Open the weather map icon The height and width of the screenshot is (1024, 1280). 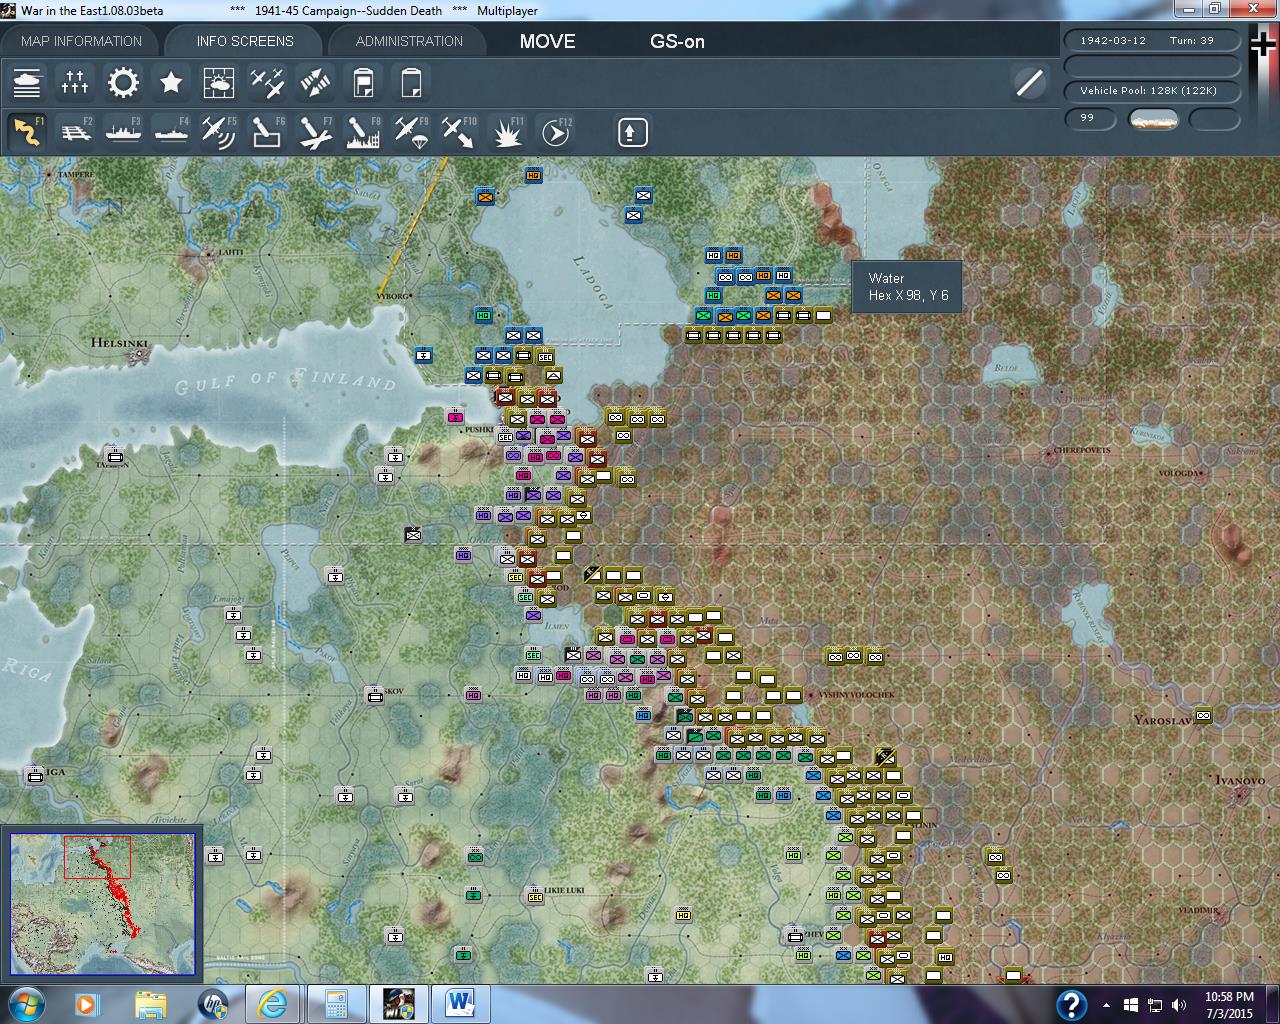[x=219, y=82]
